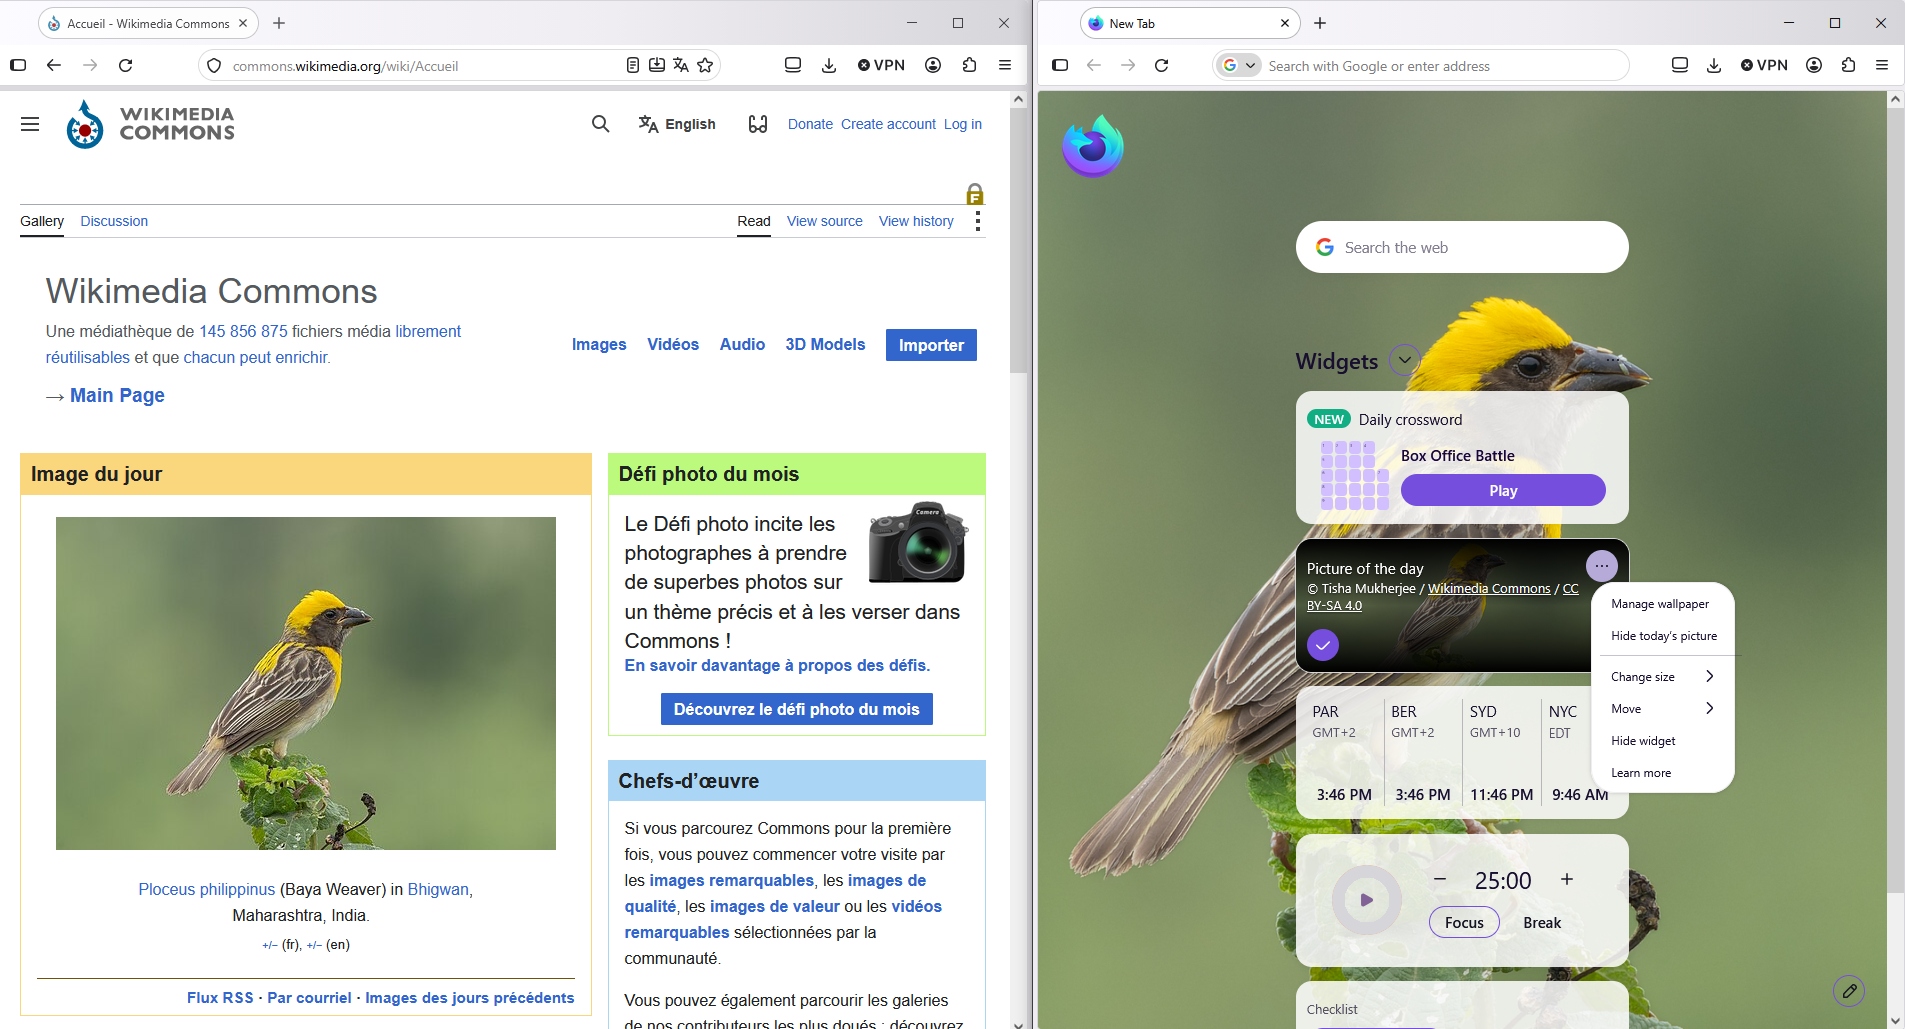This screenshot has height=1029, width=1905.
Task: Open the 3D Models link
Action: pos(825,344)
